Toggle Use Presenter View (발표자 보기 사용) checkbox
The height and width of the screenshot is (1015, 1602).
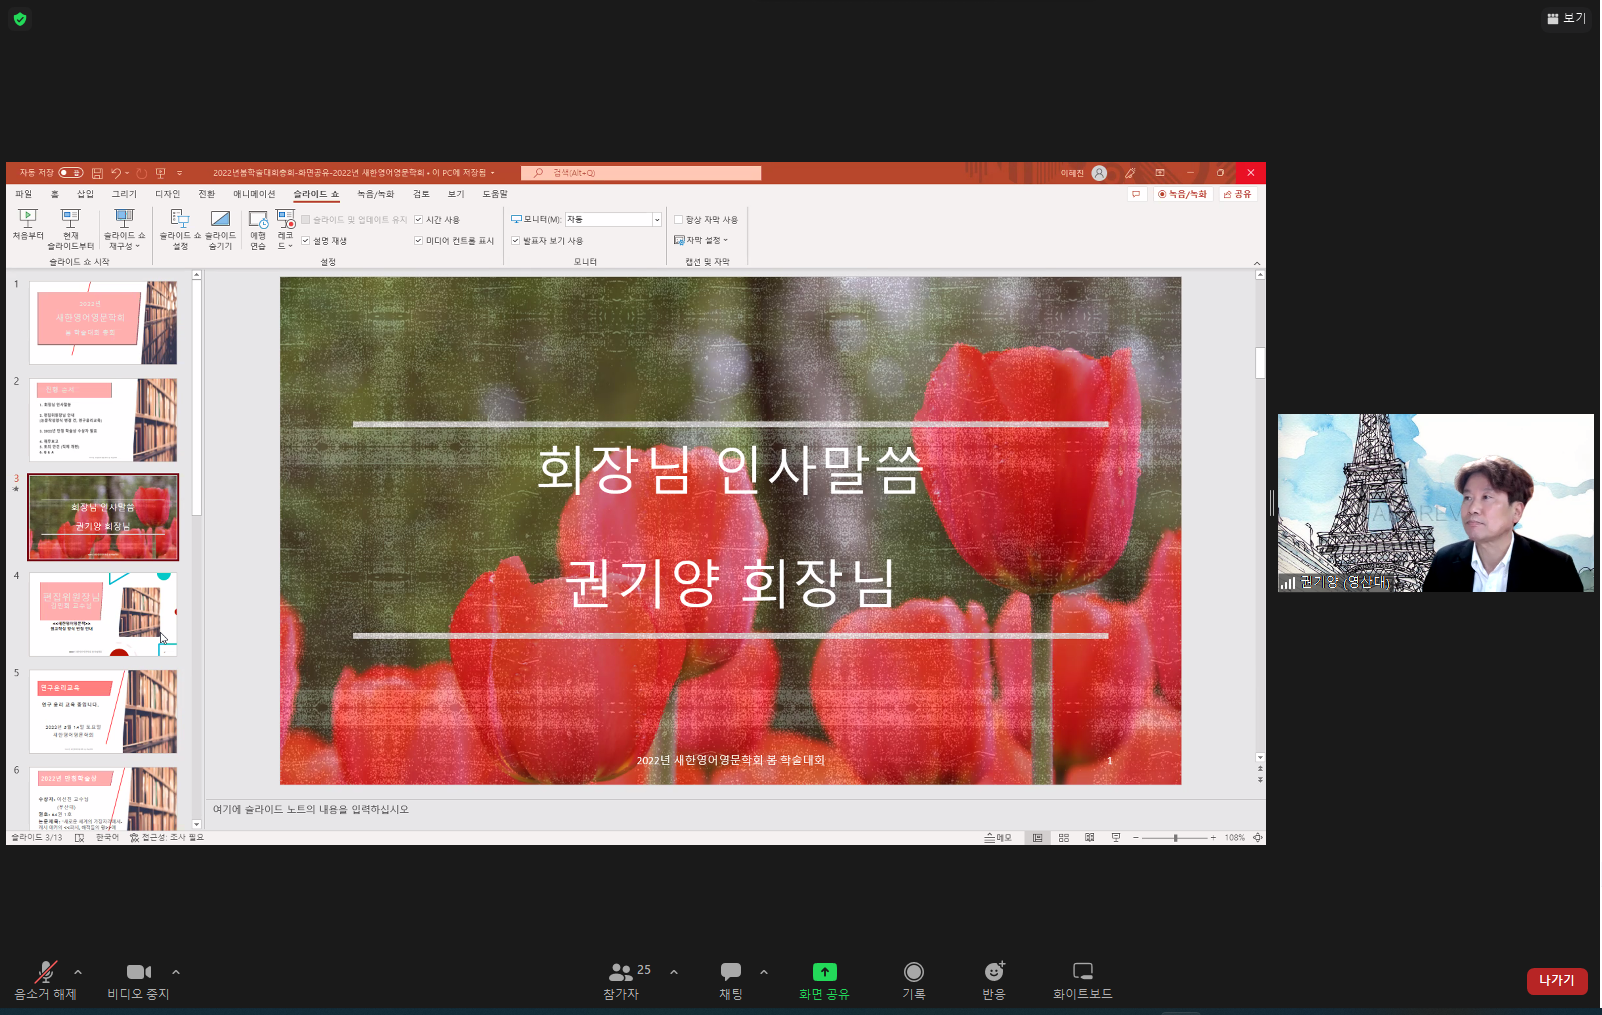[516, 241]
